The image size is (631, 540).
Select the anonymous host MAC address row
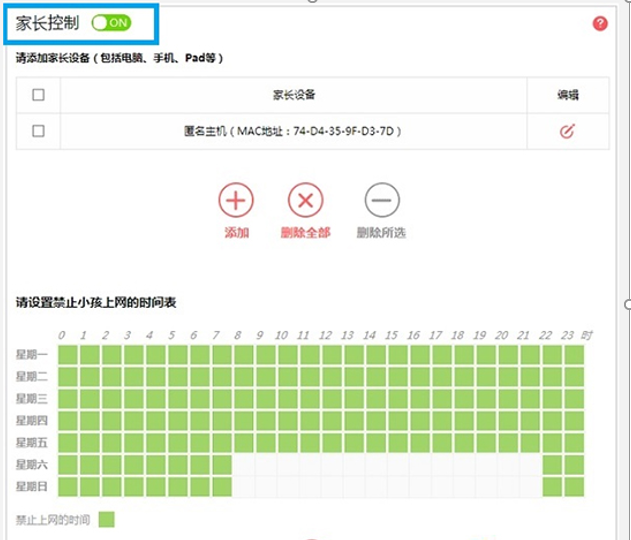tap(293, 131)
